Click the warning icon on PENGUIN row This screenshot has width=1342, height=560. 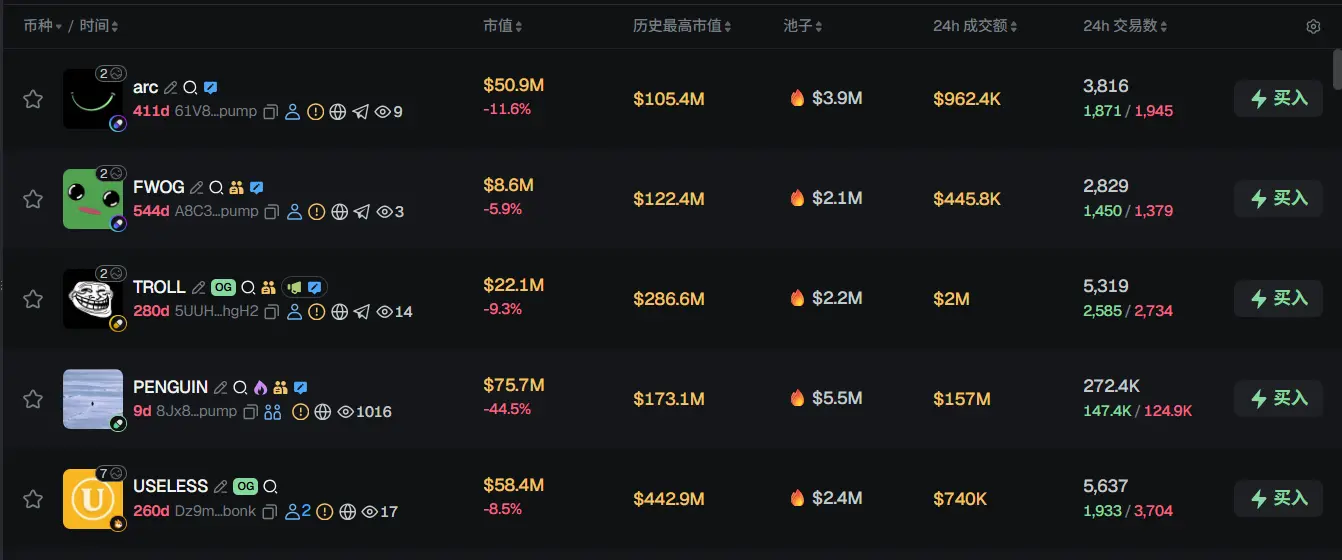tap(300, 412)
